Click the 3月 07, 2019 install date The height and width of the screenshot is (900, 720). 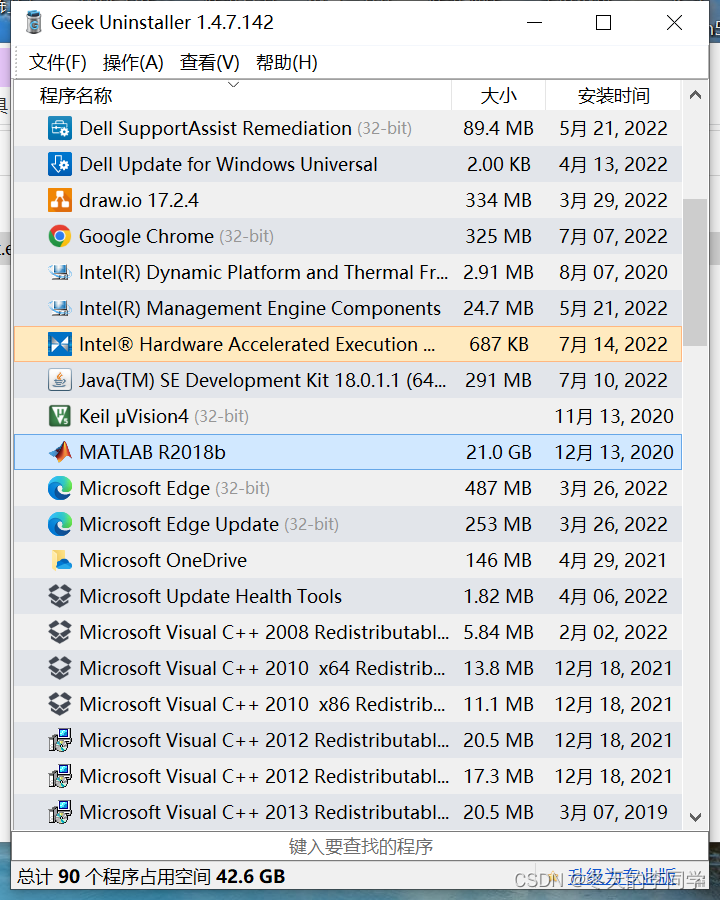613,812
